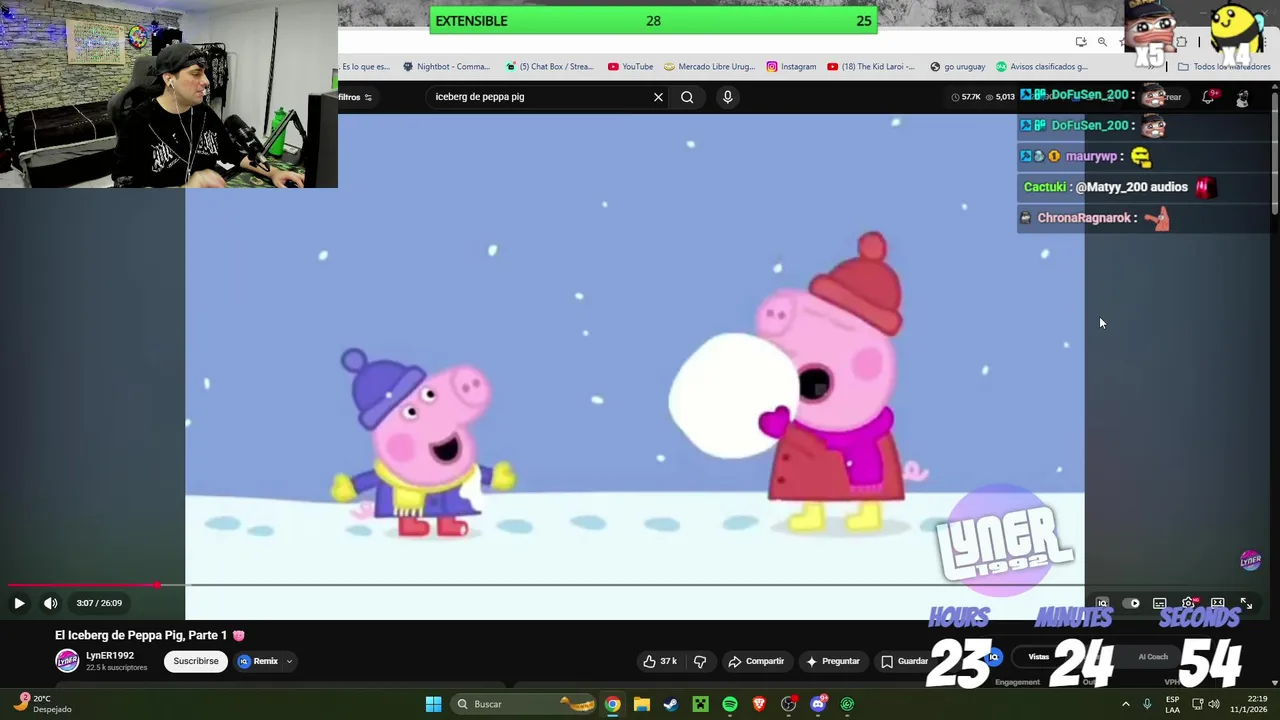Click the 3:07 / 26:09 time display

99,603
